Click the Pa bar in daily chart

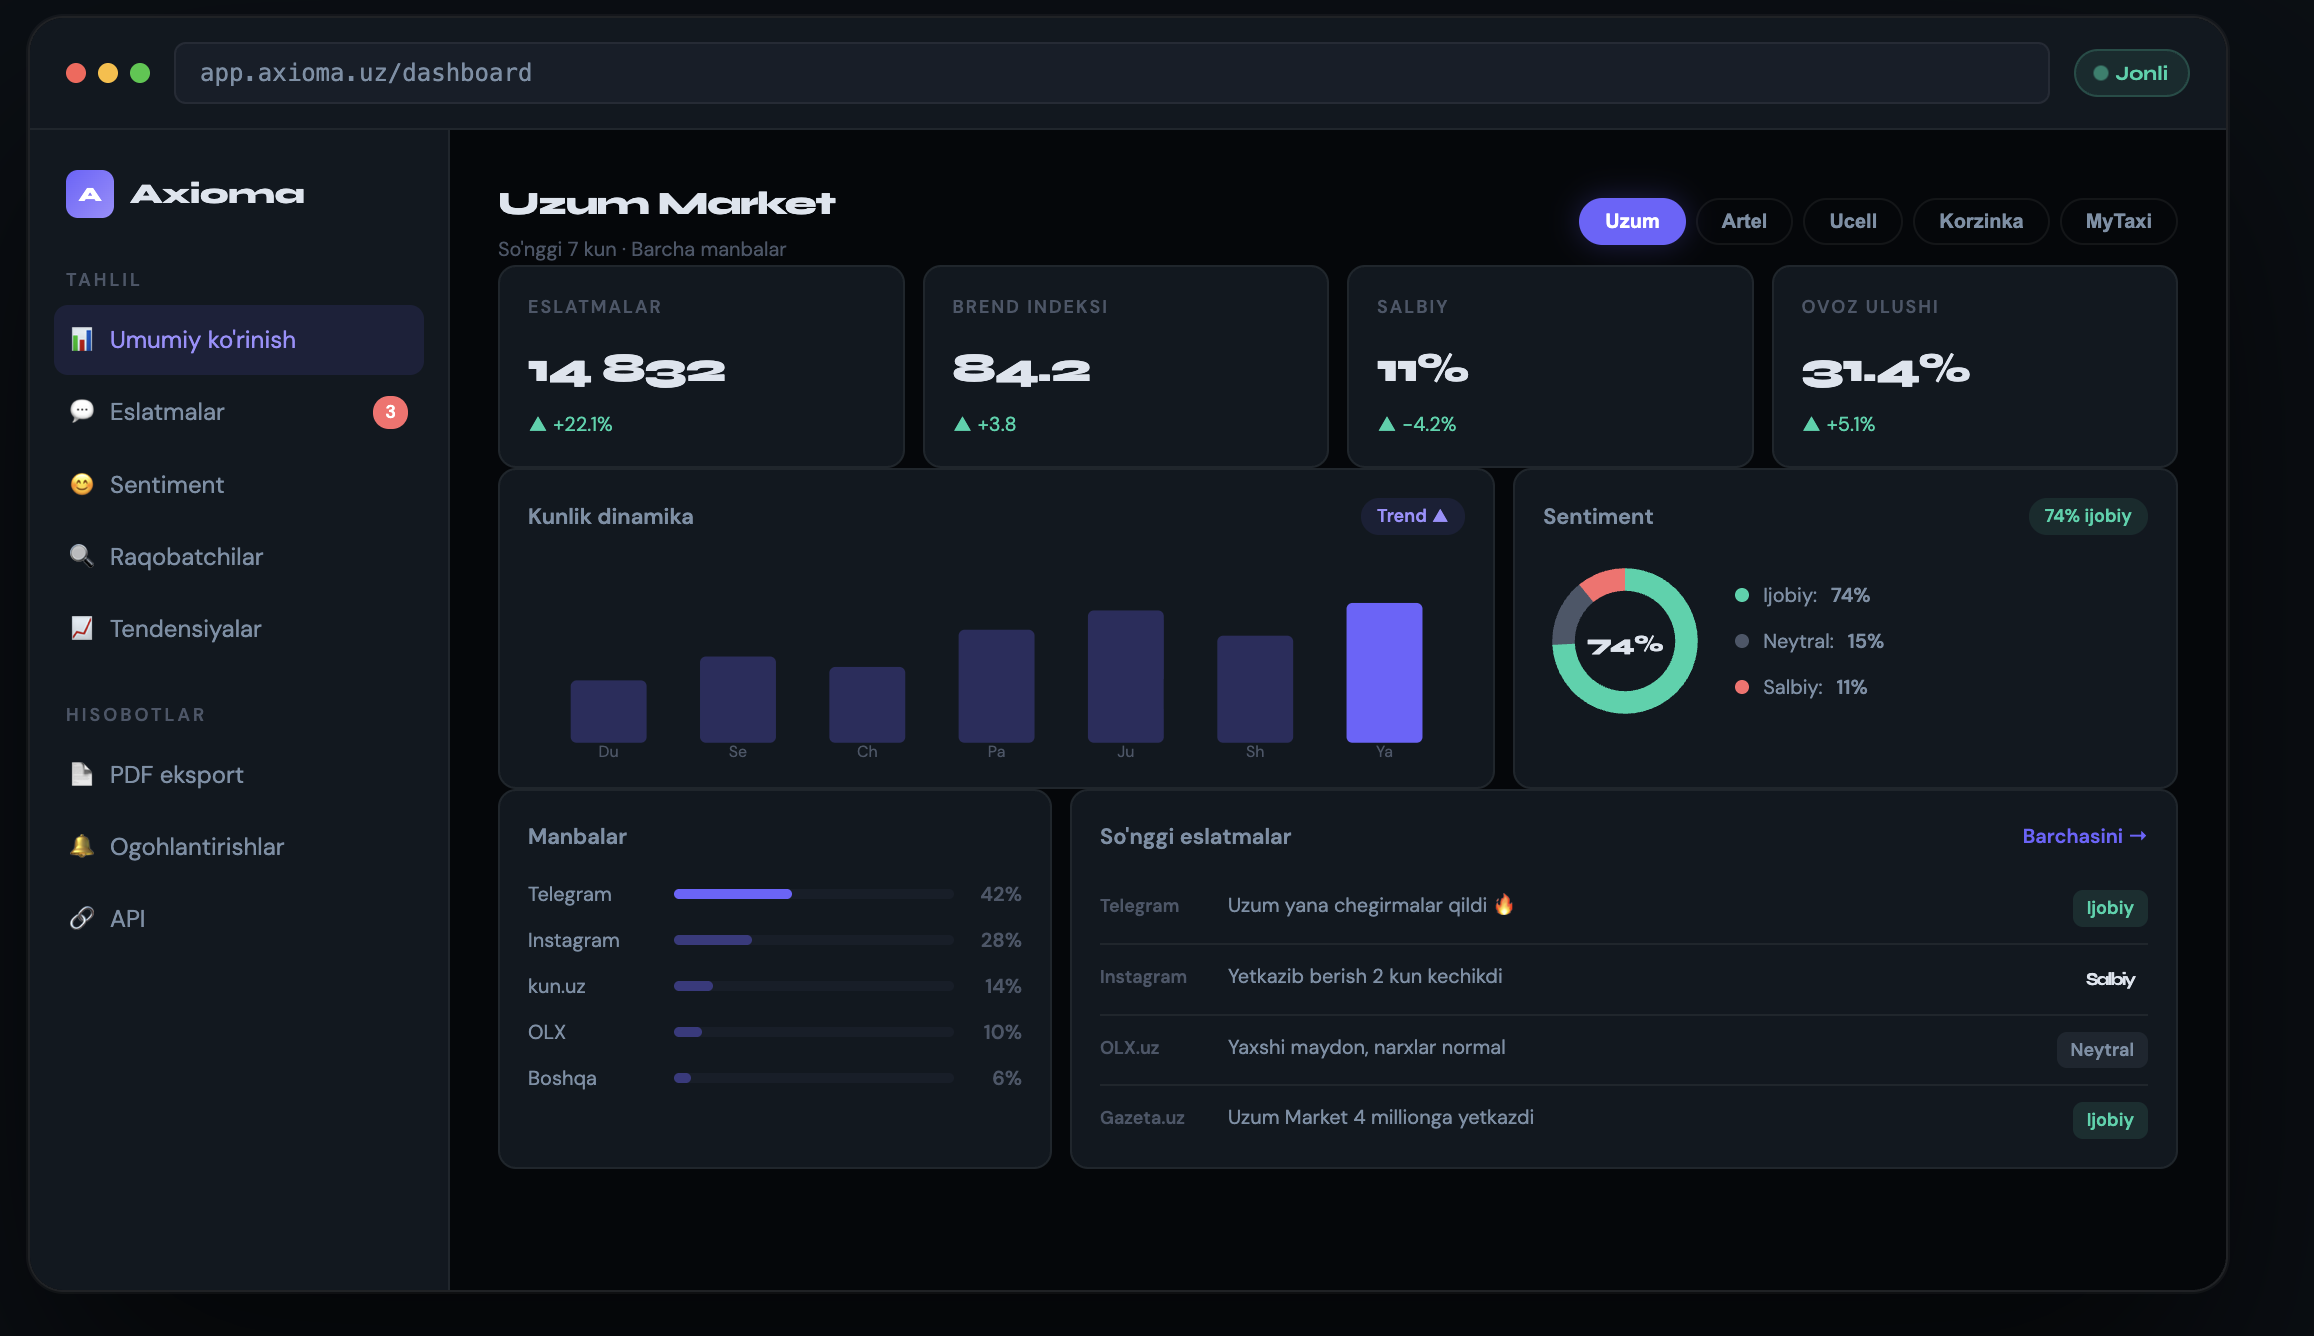click(x=996, y=686)
